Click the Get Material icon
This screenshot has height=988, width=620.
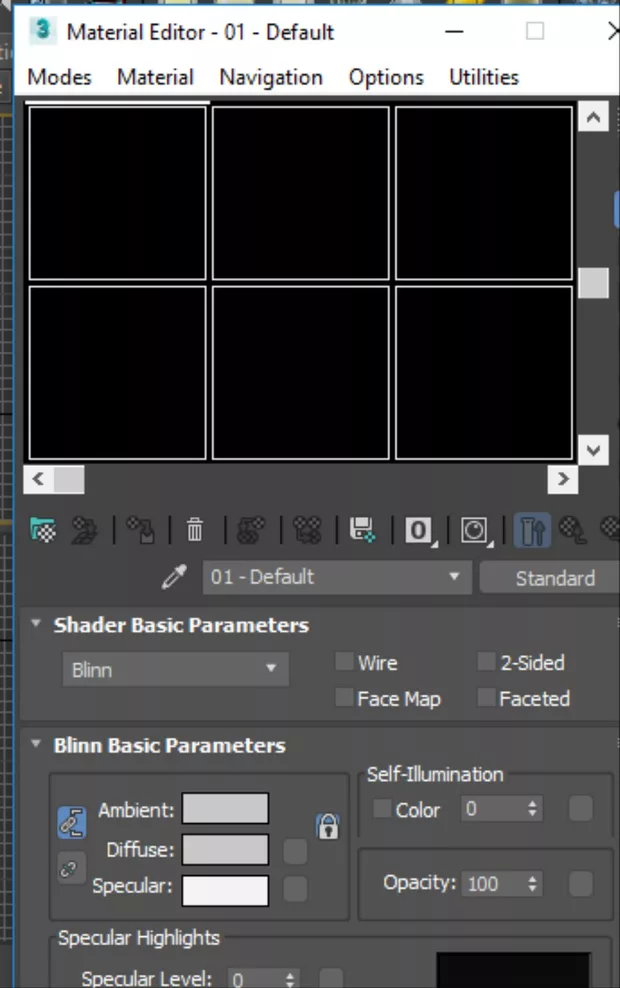tap(43, 529)
